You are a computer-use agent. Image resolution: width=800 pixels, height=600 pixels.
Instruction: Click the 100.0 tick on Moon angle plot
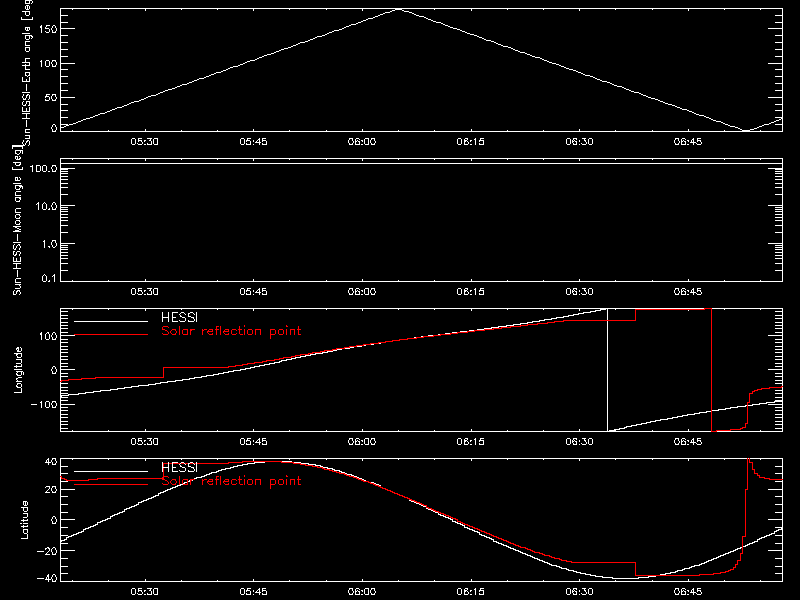44,168
